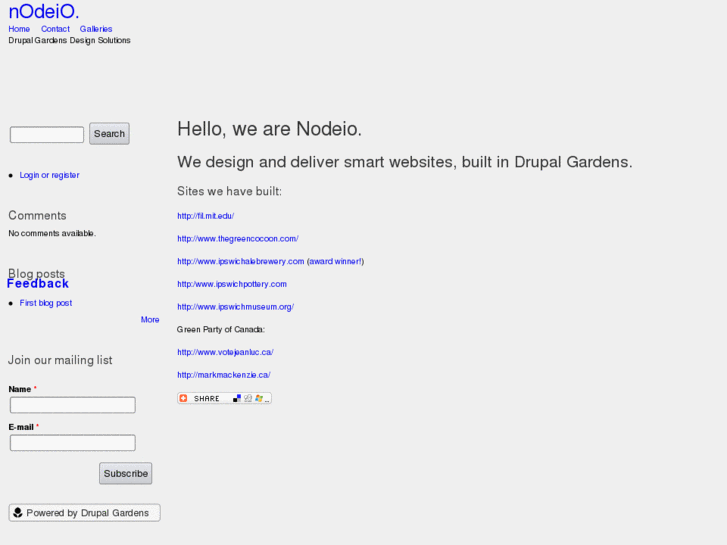The height and width of the screenshot is (545, 727).
Task: Click the Feedback link
Action: point(38,284)
